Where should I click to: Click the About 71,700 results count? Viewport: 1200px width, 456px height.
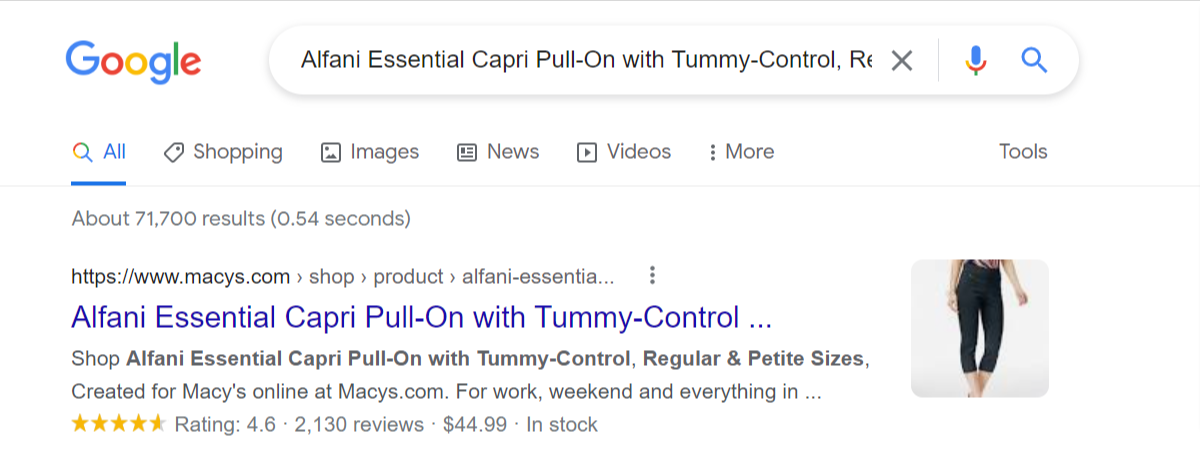point(241,218)
